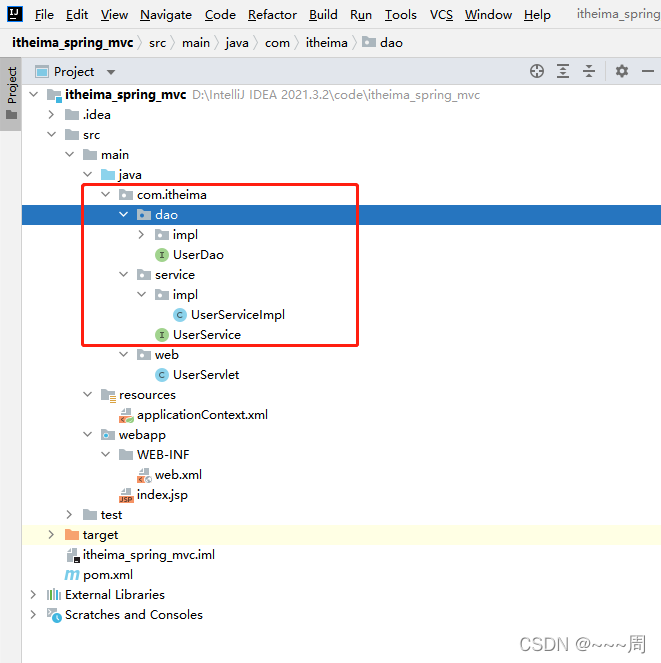Screen dimensions: 661x663
Task: Click the web.xml file icon
Action: click(x=144, y=475)
